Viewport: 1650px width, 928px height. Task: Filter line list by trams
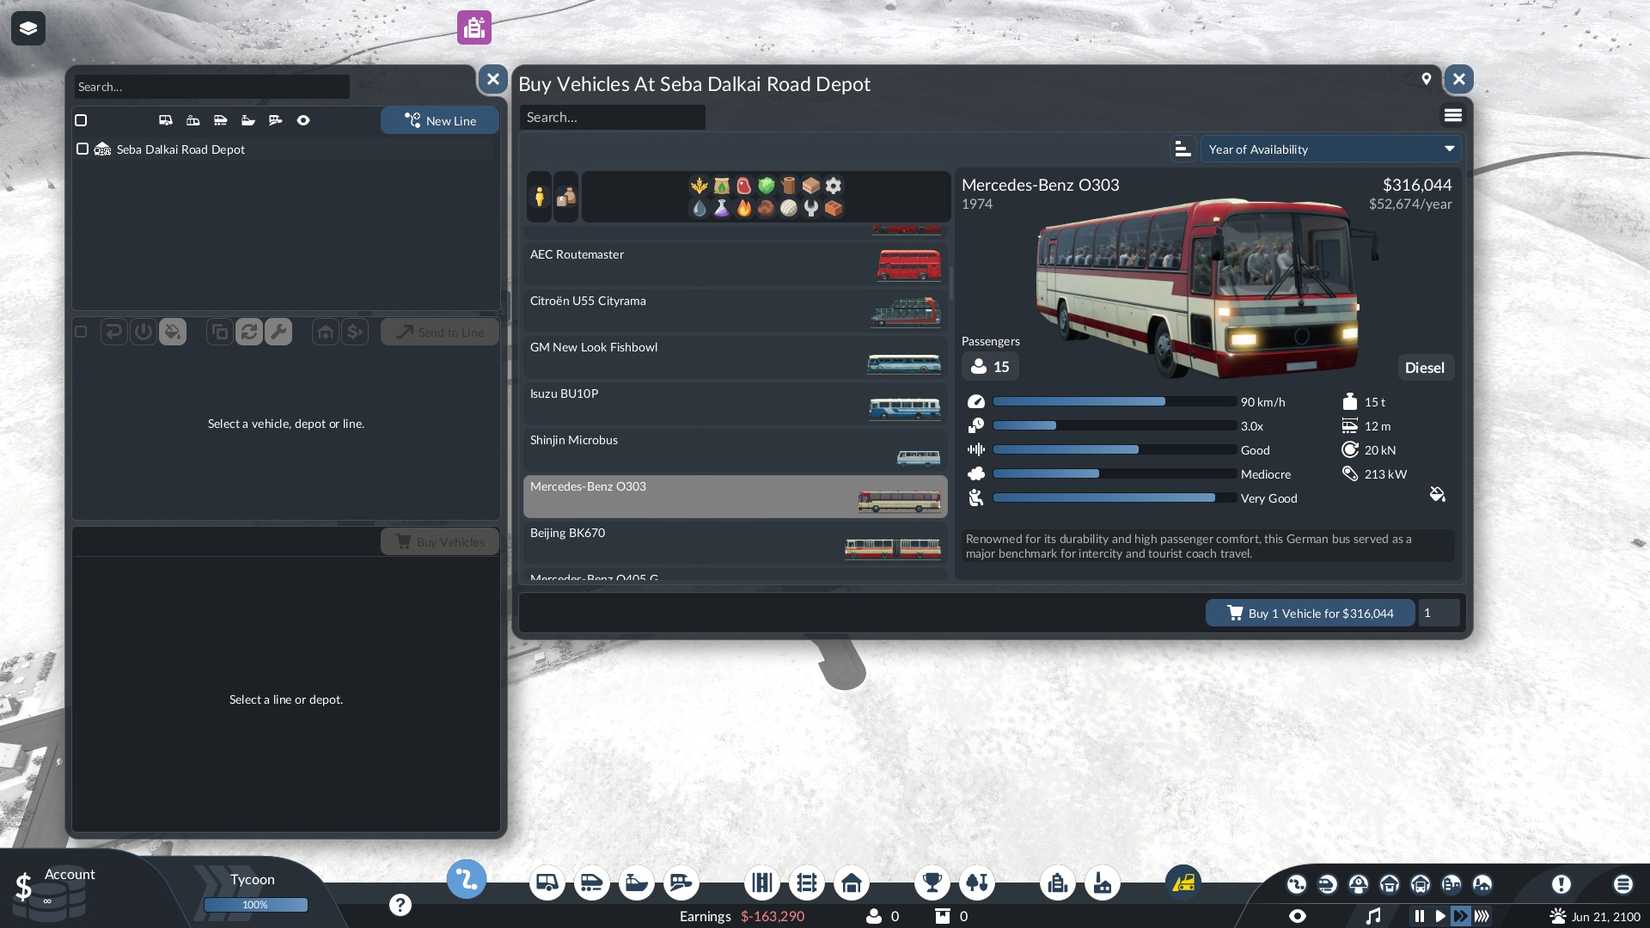(193, 120)
